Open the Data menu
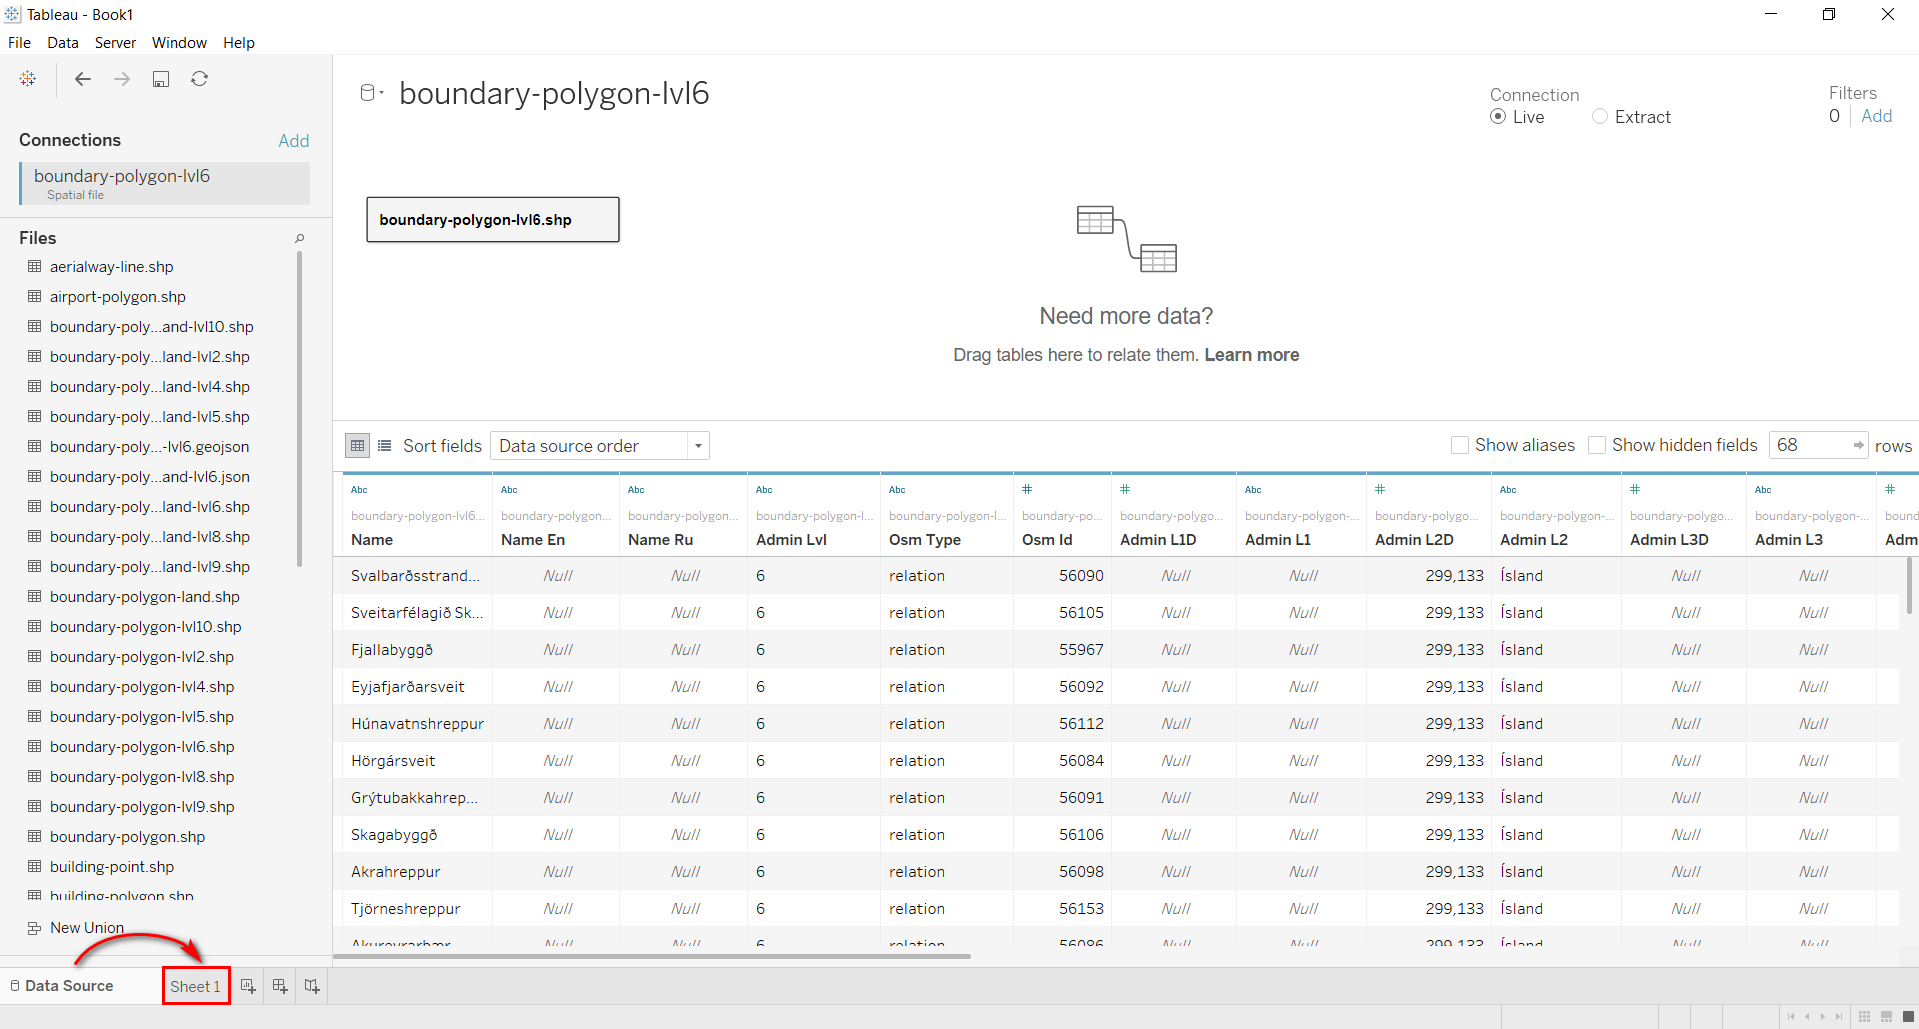The width and height of the screenshot is (1919, 1029). (x=63, y=43)
